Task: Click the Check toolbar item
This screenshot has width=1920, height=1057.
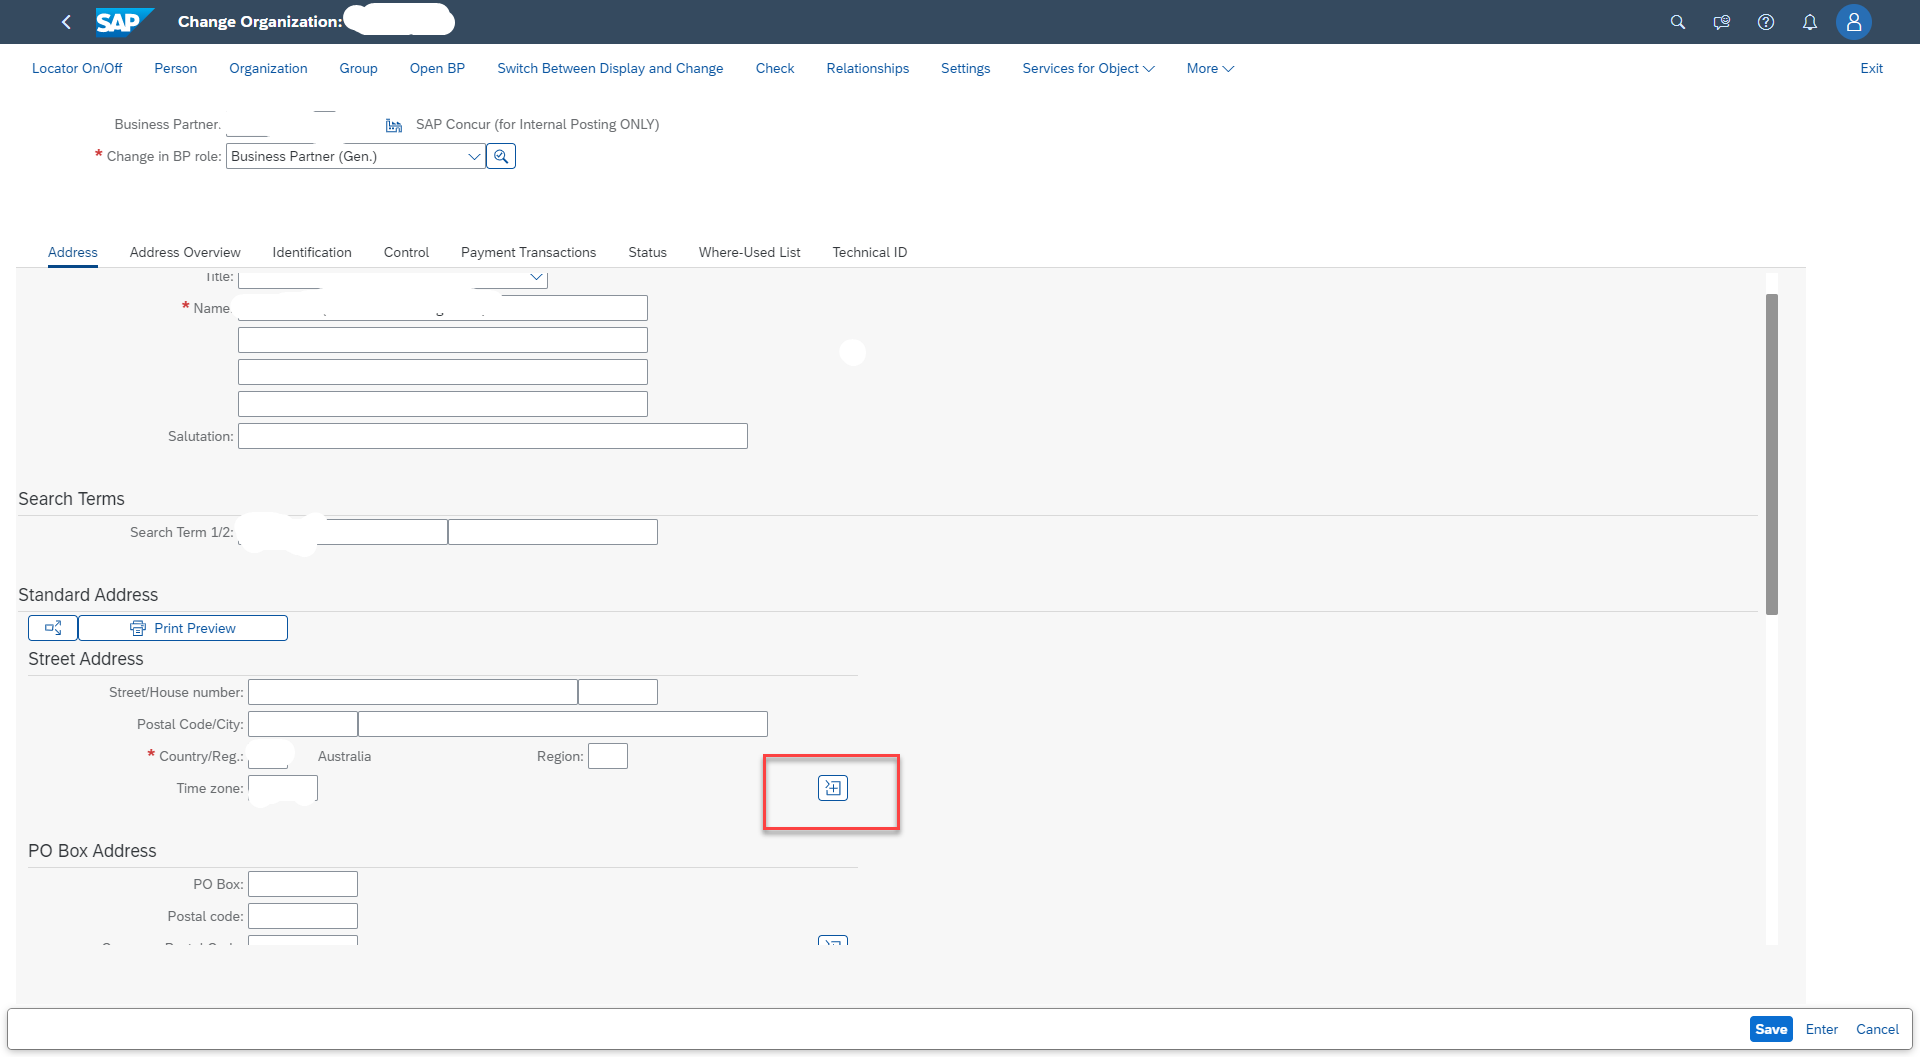Action: [775, 68]
